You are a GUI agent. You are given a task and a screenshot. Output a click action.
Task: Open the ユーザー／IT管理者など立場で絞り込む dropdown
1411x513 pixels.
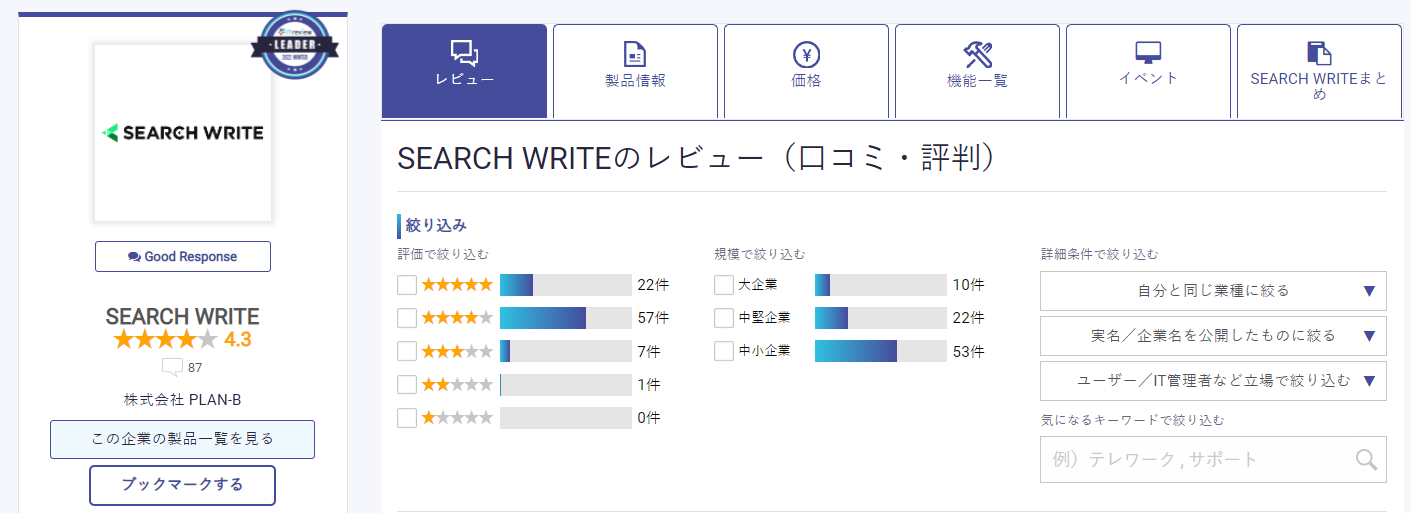point(1213,380)
